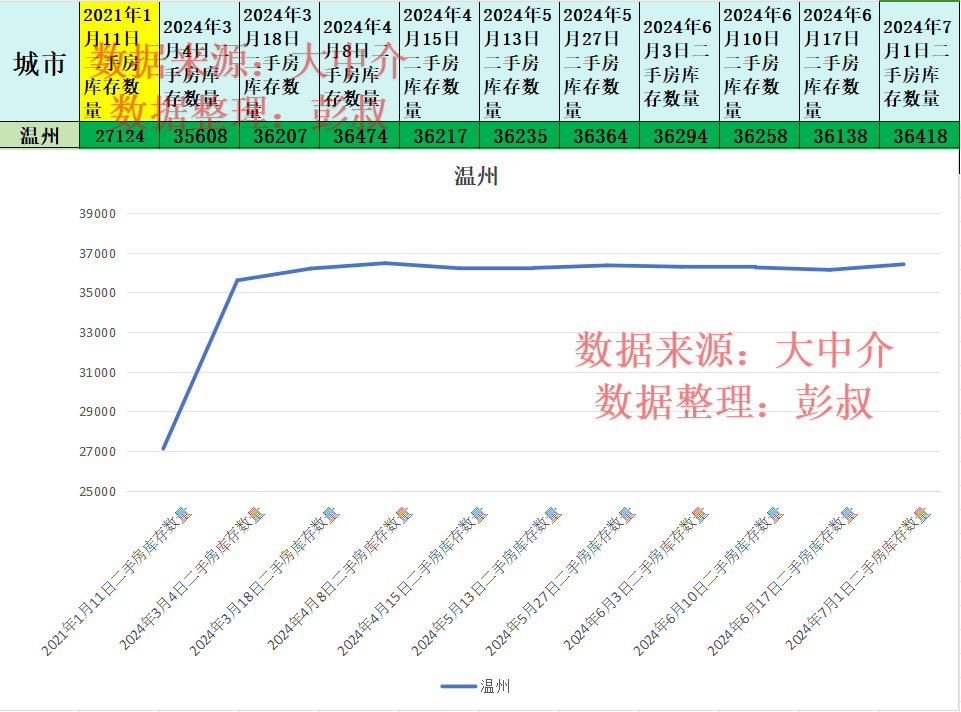Select the cell with value 36474
The image size is (961, 712).
[359, 135]
